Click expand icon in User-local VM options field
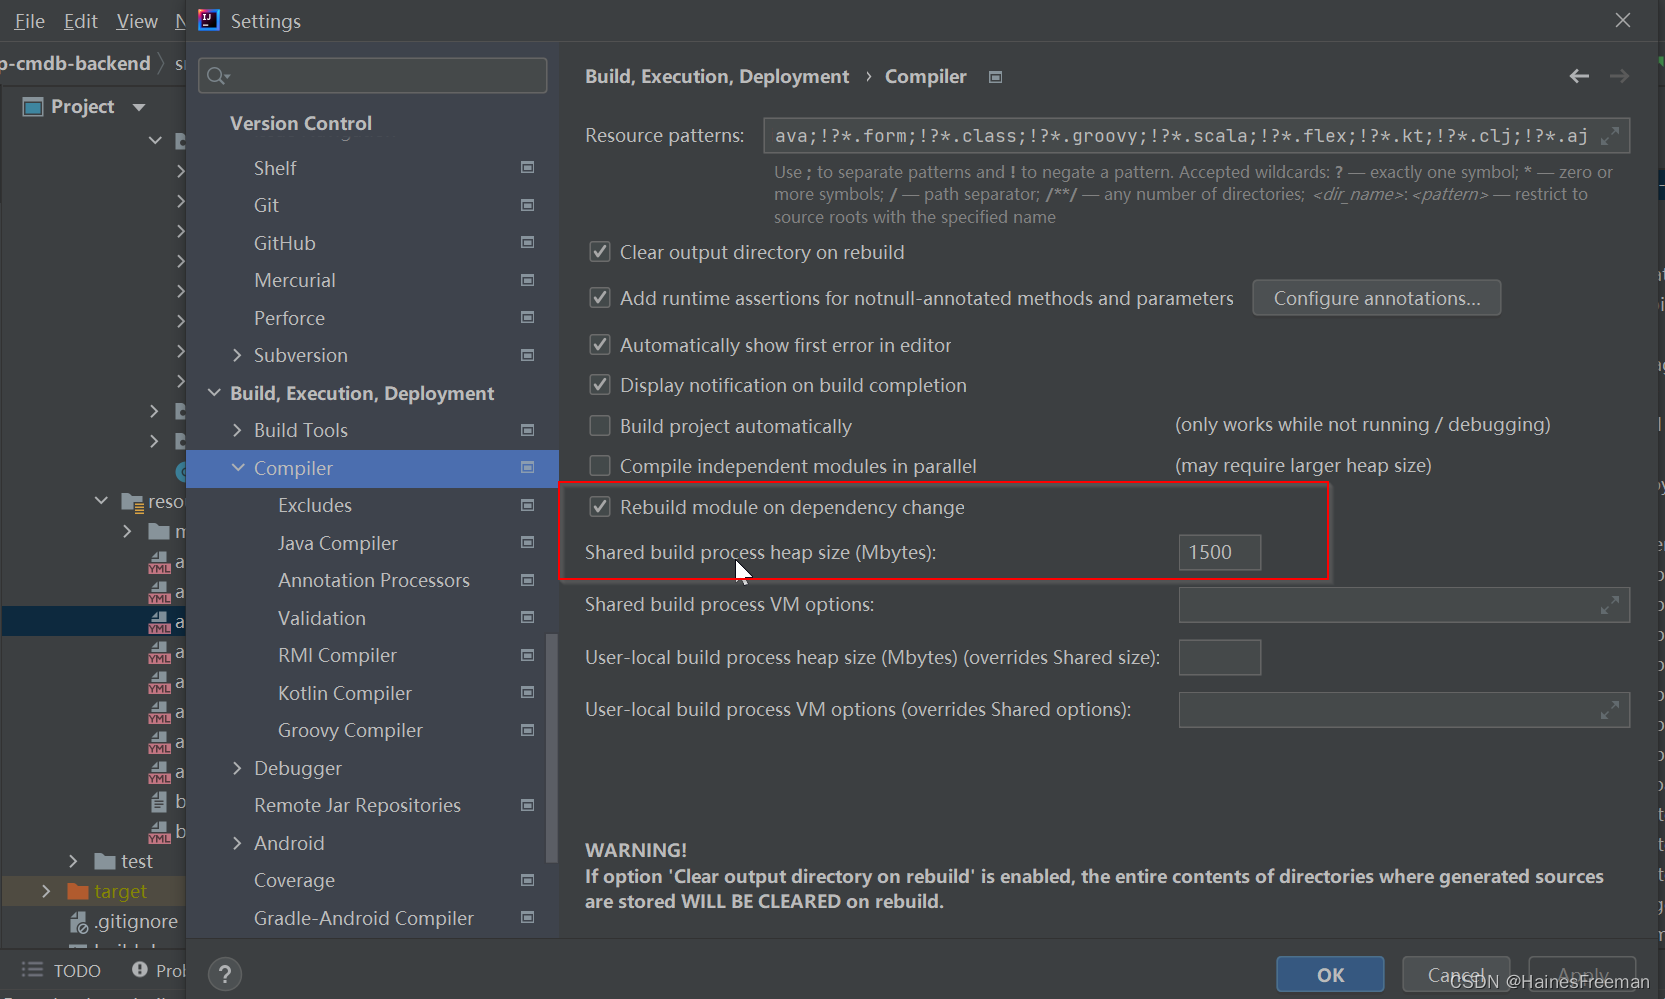 coord(1609,710)
